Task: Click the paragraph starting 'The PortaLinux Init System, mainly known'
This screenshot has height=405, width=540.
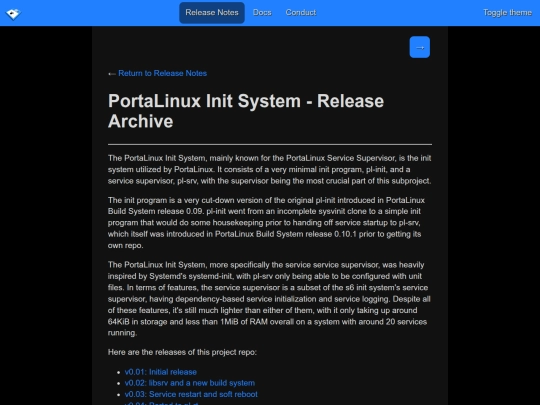Action: [269, 169]
